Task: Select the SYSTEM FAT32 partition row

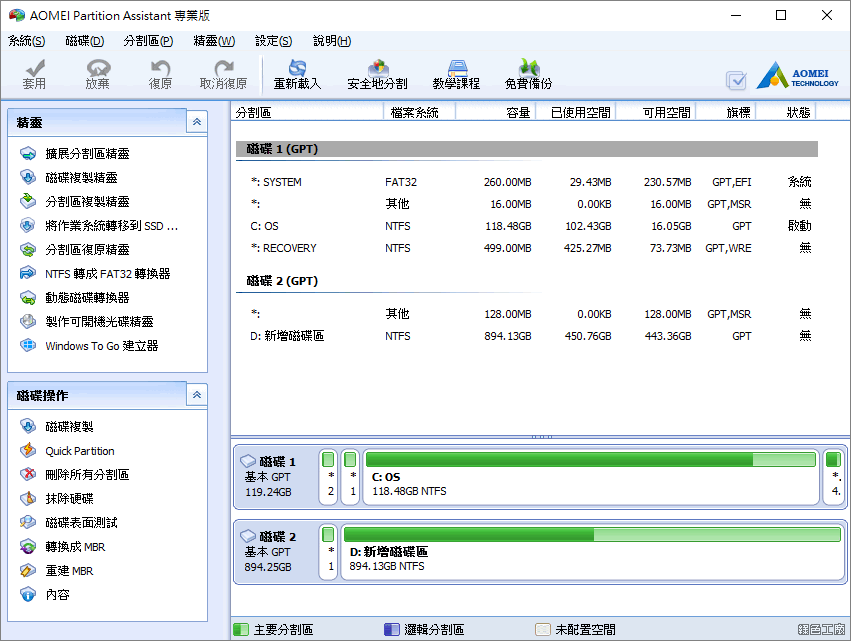Action: tap(526, 182)
